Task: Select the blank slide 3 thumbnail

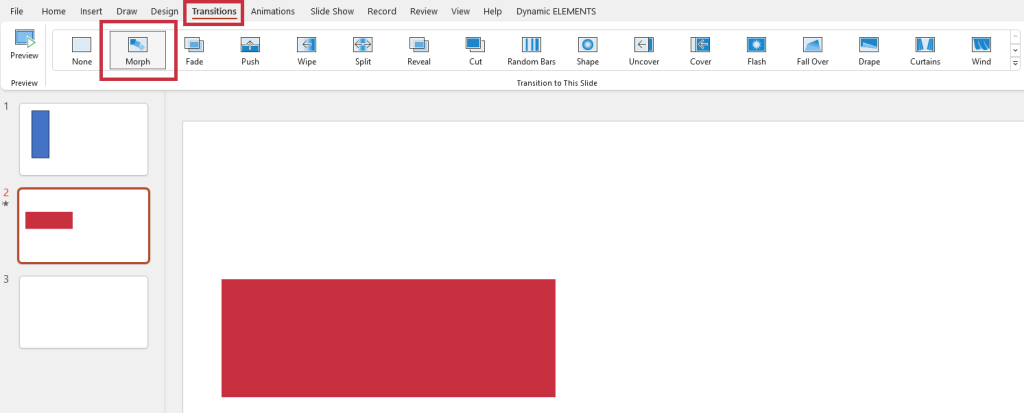Action: (x=83, y=312)
